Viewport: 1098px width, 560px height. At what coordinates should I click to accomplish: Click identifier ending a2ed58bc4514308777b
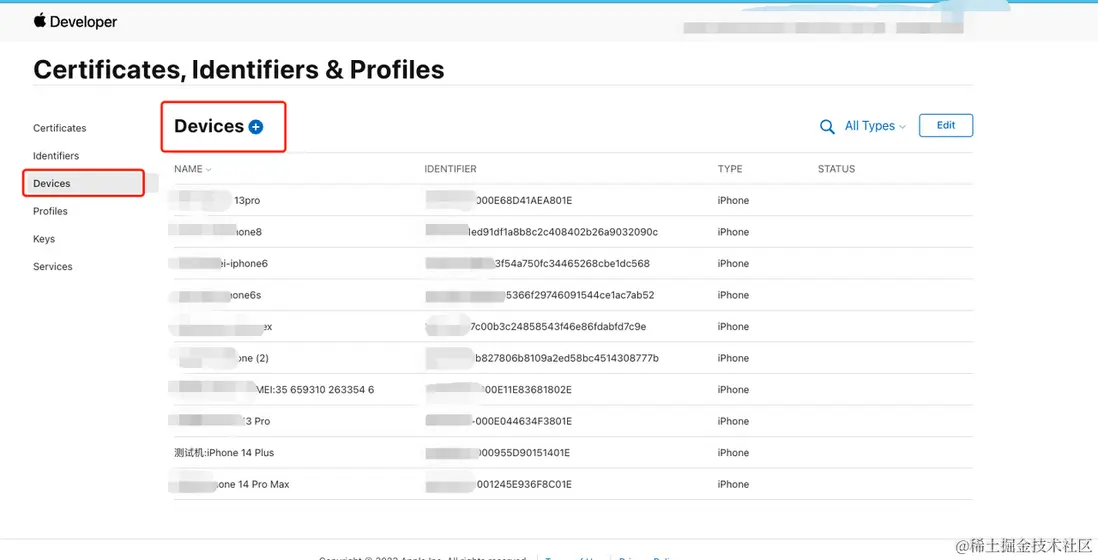(541, 358)
